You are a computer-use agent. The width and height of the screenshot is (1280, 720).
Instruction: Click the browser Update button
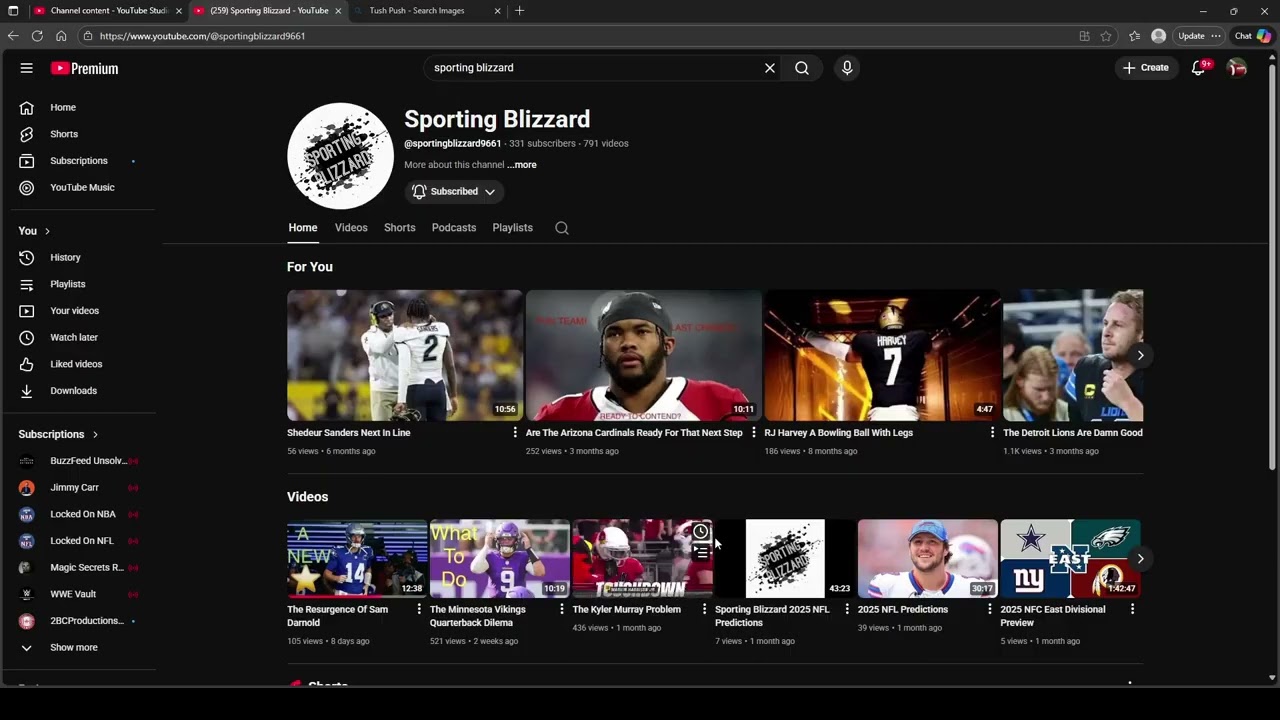(1199, 36)
